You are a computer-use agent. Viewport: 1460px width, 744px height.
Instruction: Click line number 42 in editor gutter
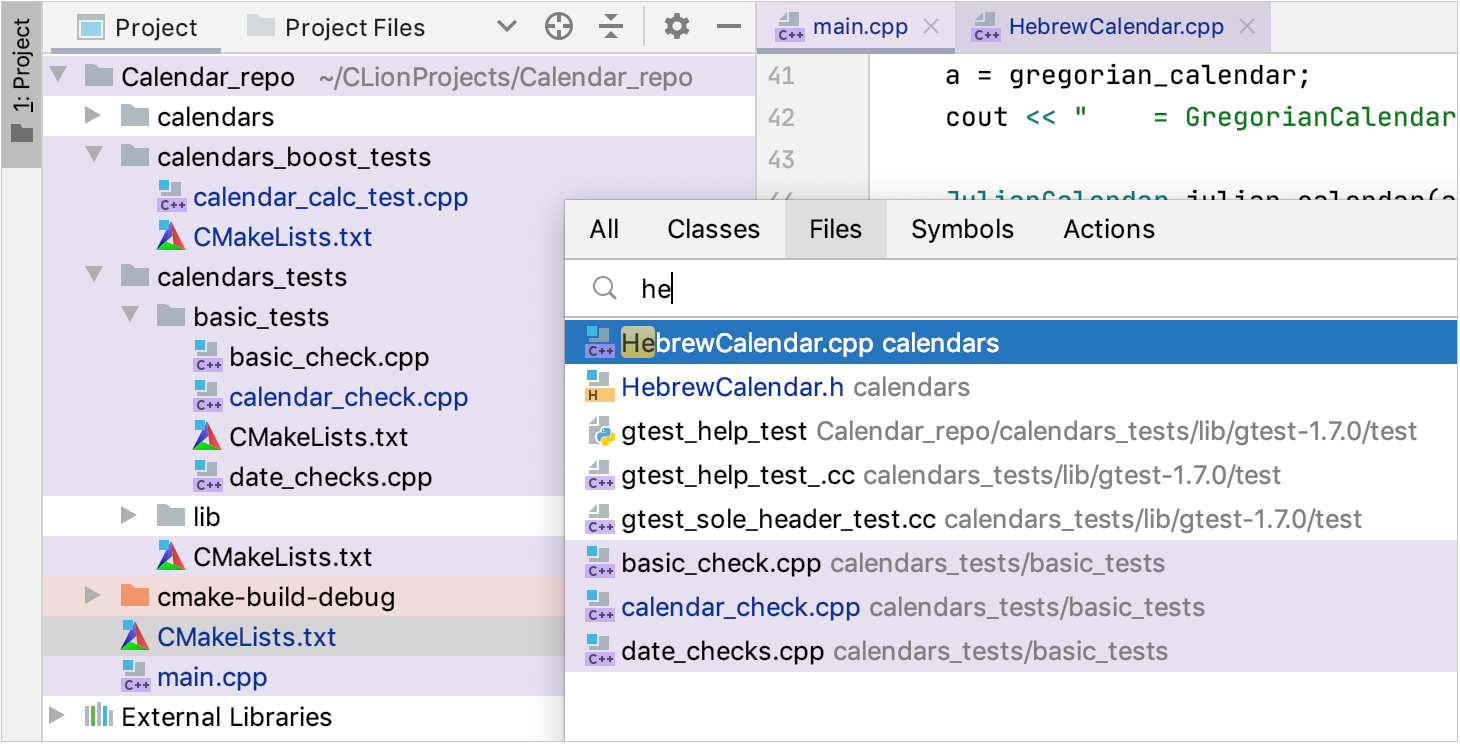pos(781,118)
